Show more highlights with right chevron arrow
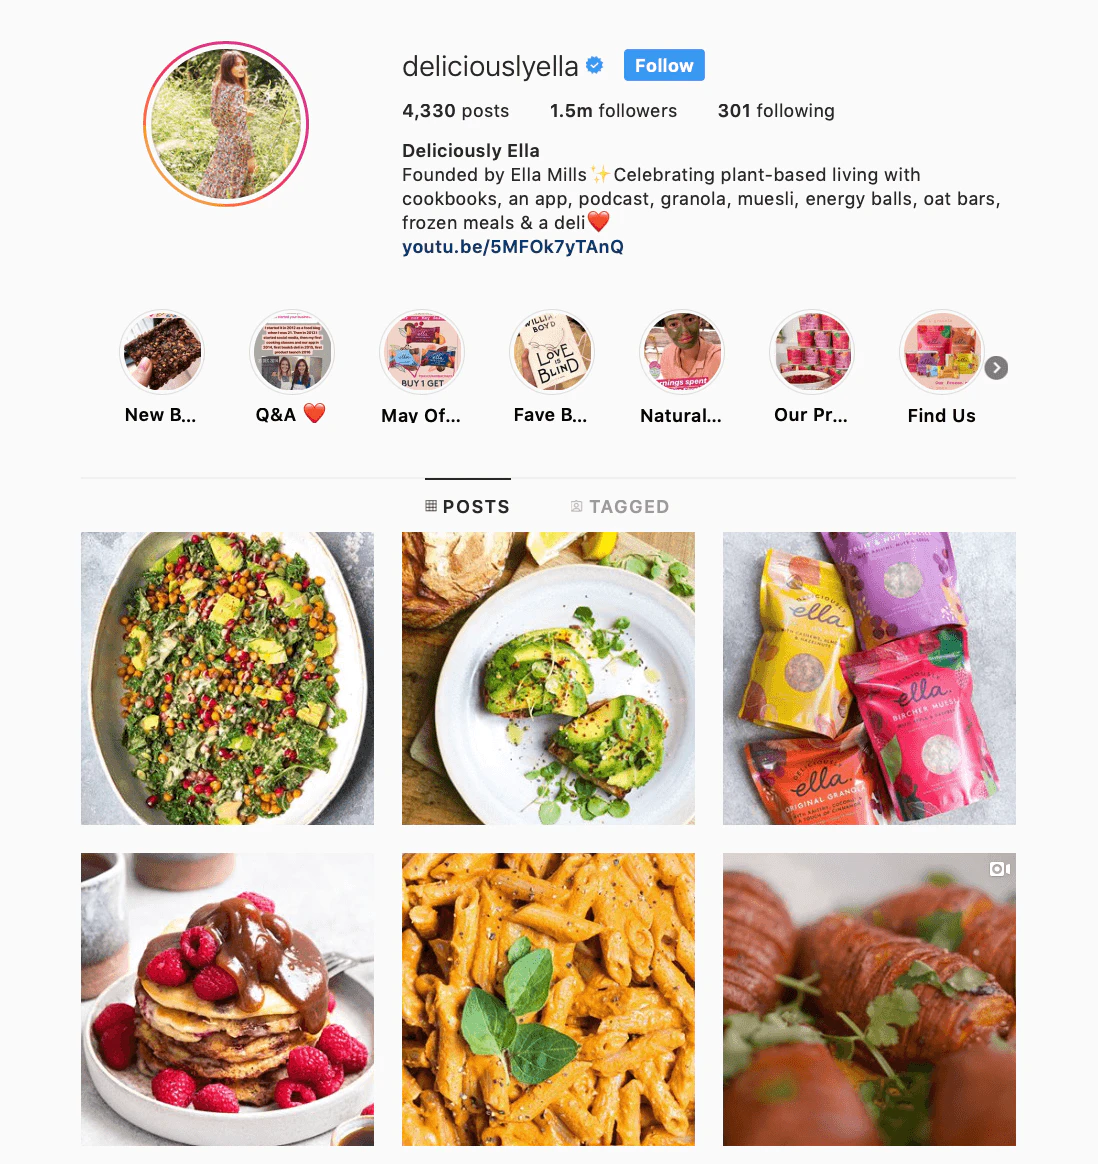The height and width of the screenshot is (1164, 1098). (x=996, y=367)
